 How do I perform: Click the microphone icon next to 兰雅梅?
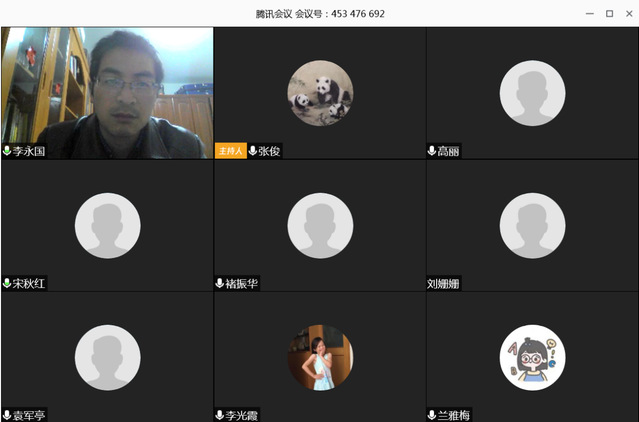pyautogui.click(x=432, y=414)
